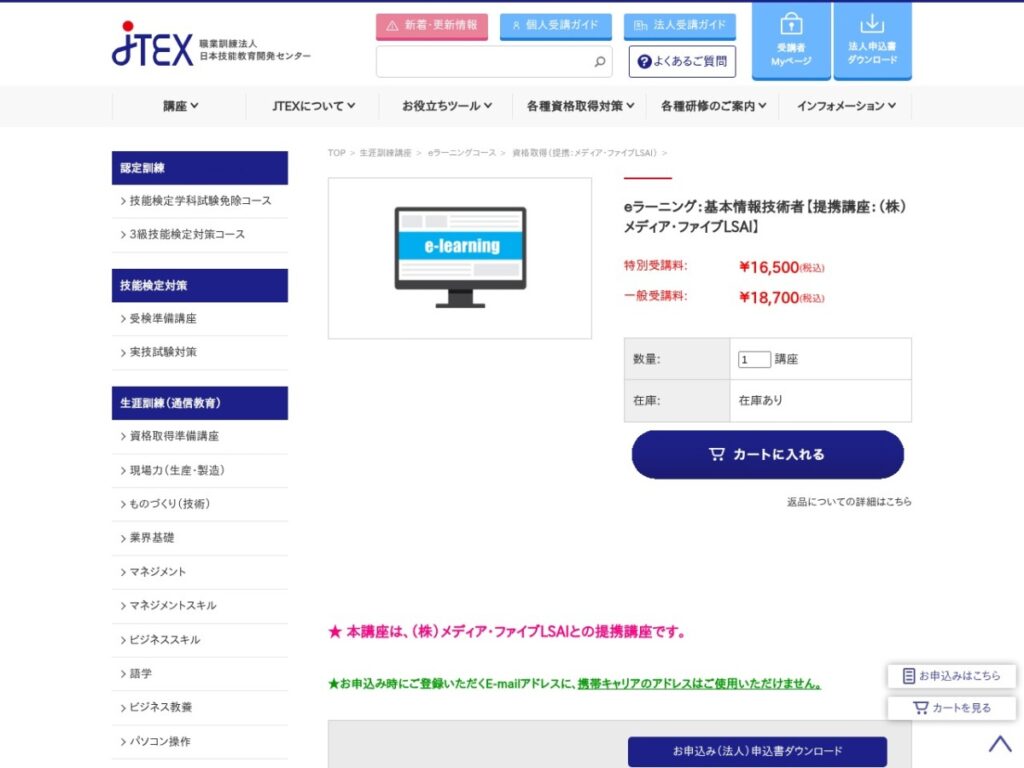This screenshot has width=1024, height=768.
Task: Open ビジネススキル sidebar link
Action: coord(200,640)
